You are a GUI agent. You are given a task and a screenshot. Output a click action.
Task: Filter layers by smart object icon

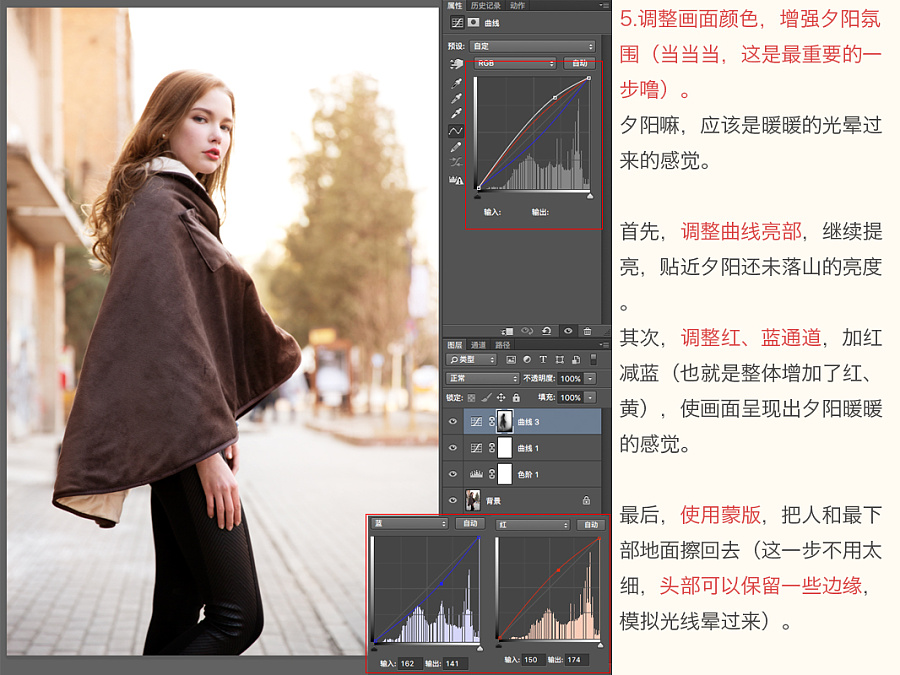(576, 360)
